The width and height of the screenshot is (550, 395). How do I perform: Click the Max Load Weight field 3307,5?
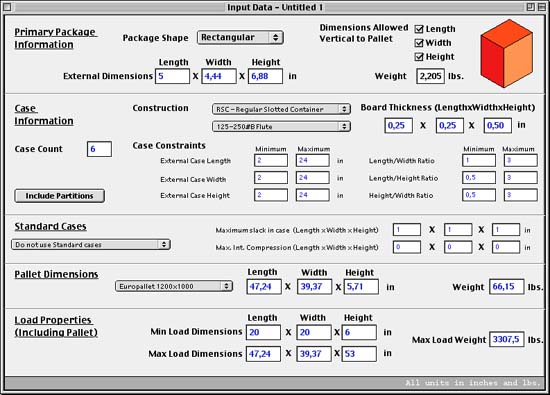(507, 339)
